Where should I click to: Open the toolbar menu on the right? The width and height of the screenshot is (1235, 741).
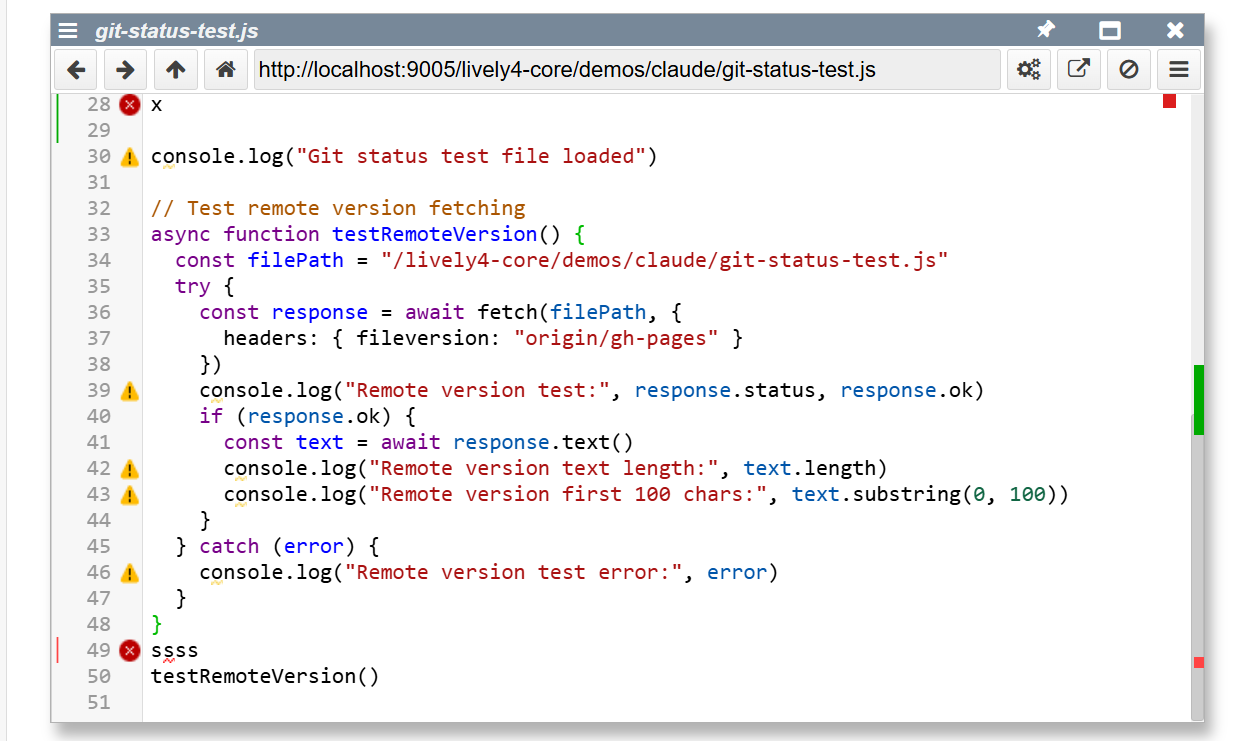pyautogui.click(x=1178, y=70)
